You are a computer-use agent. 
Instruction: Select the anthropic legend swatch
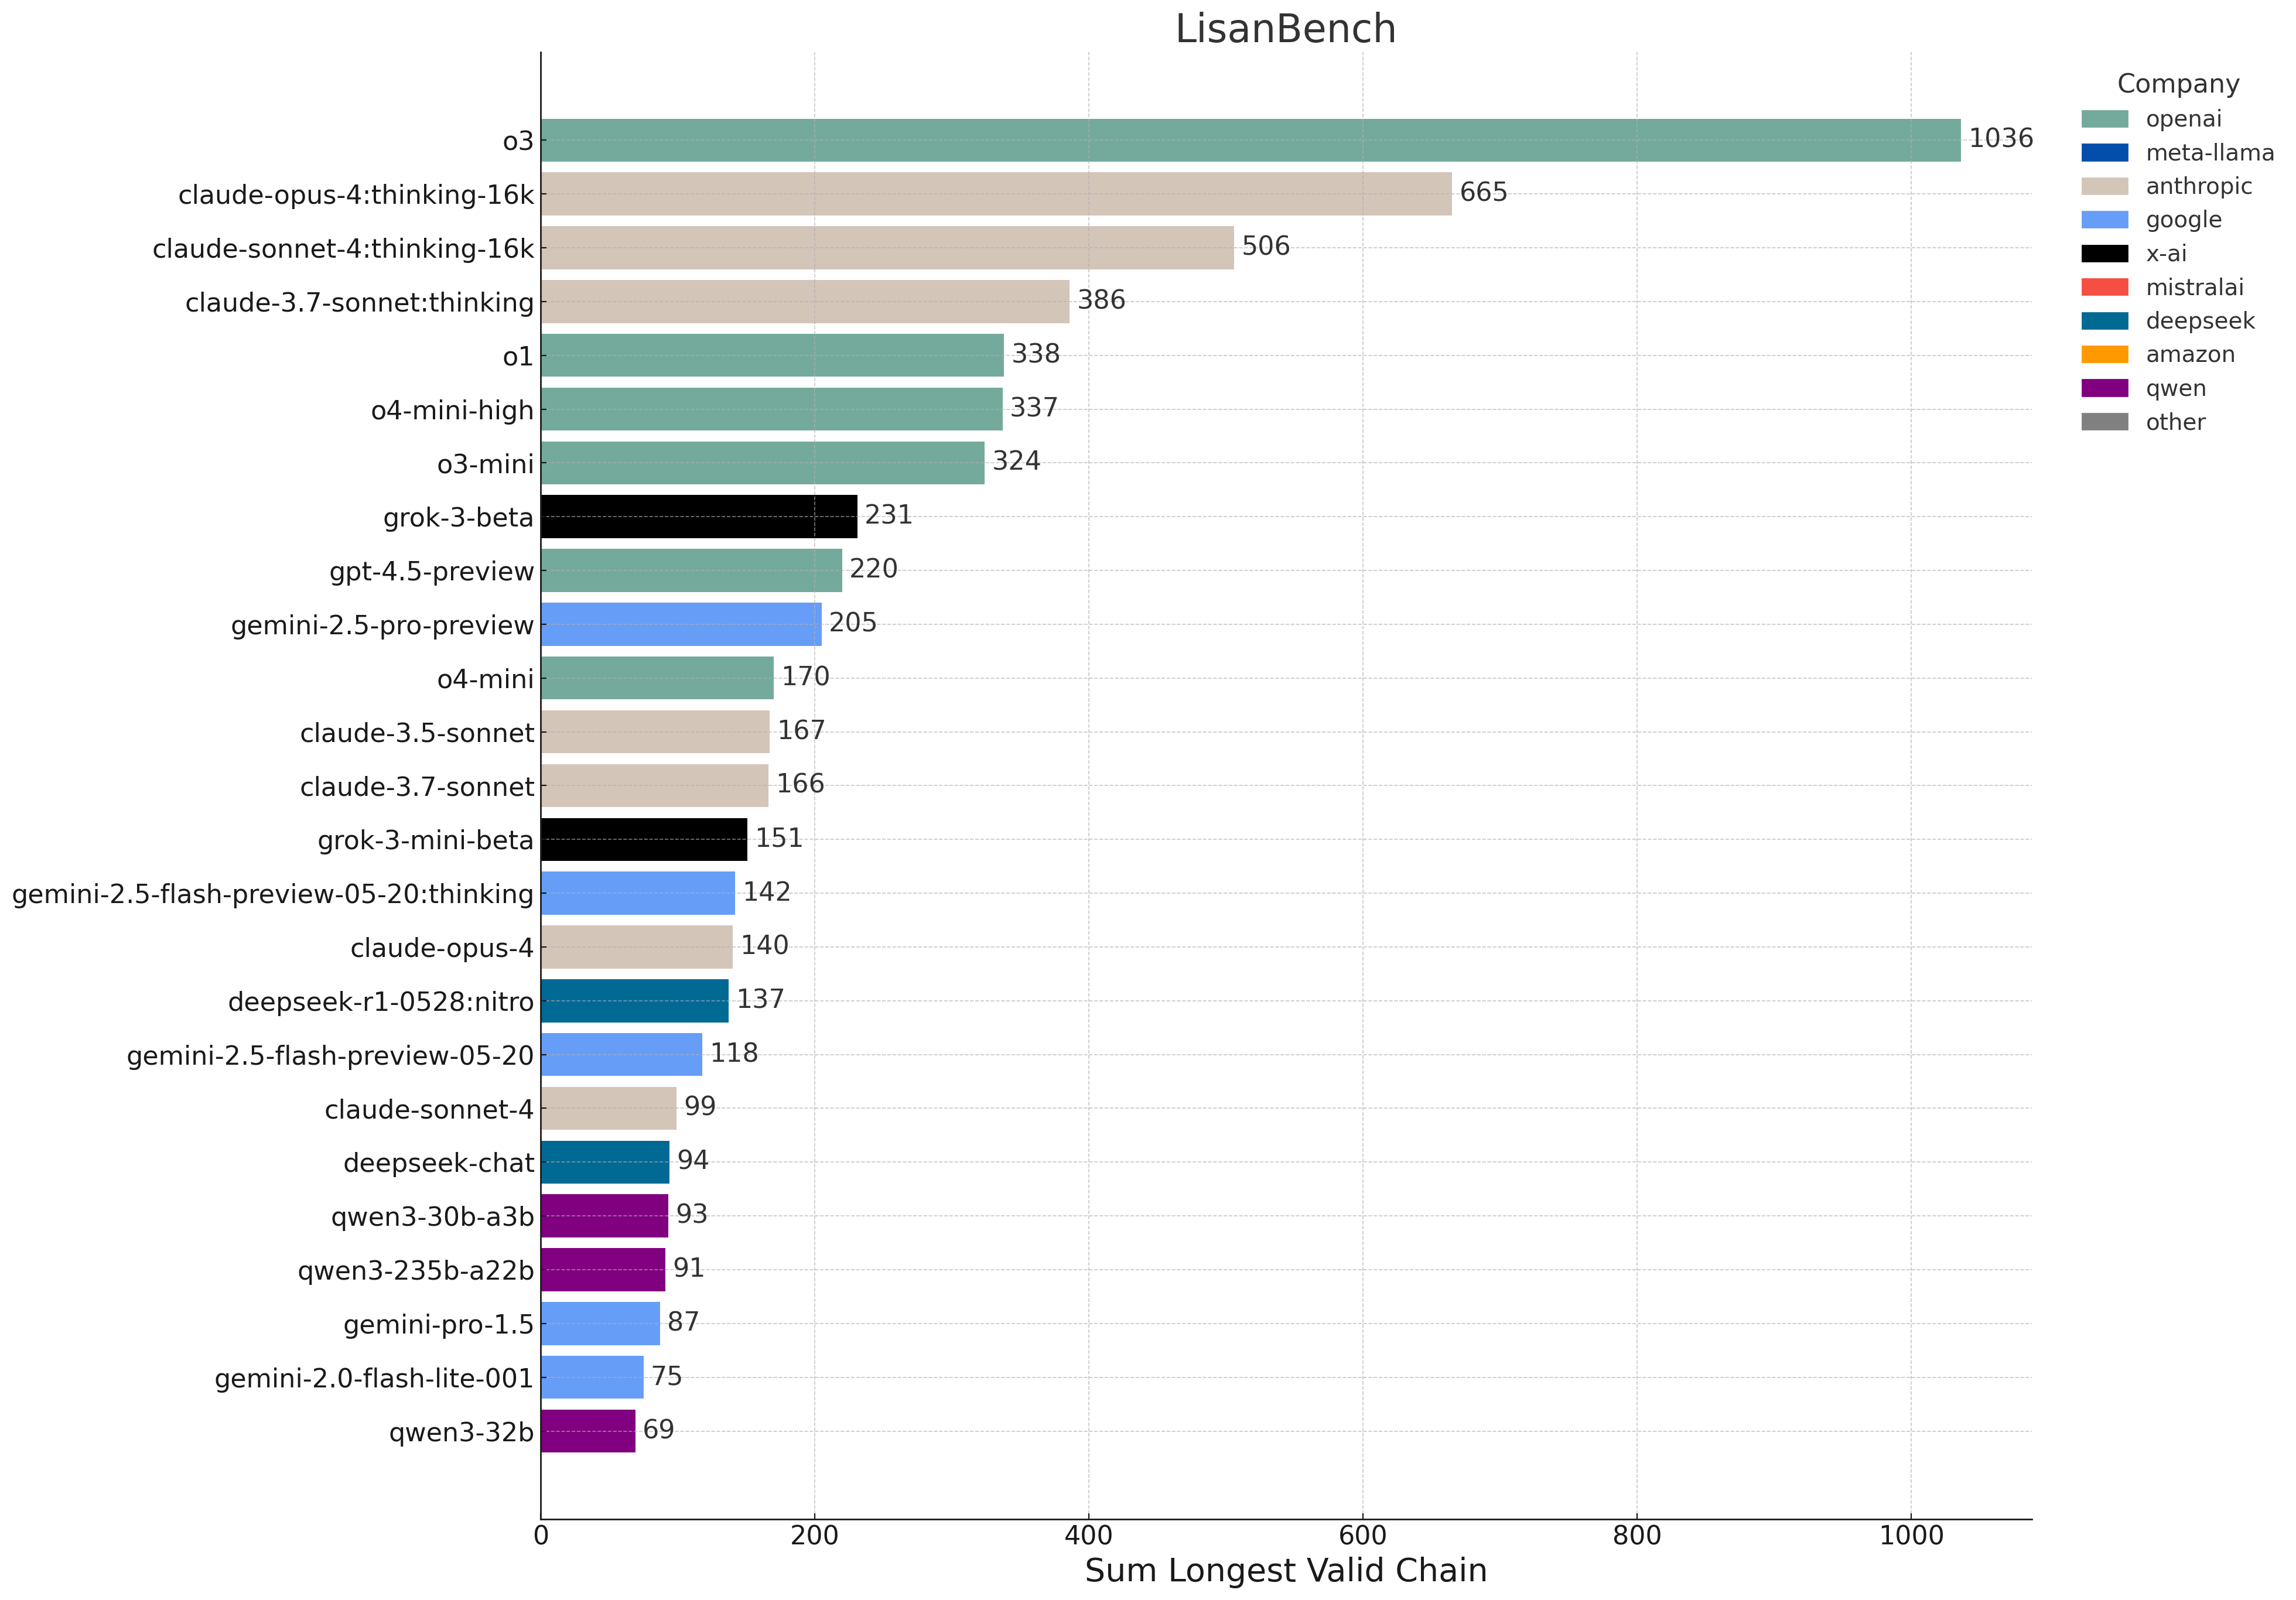pyautogui.click(x=2104, y=186)
